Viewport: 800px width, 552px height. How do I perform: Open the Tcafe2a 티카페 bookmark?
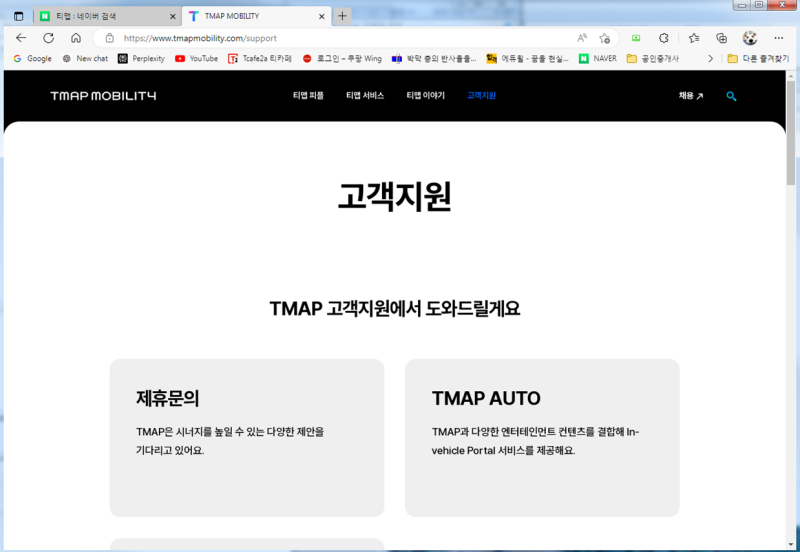coord(260,59)
